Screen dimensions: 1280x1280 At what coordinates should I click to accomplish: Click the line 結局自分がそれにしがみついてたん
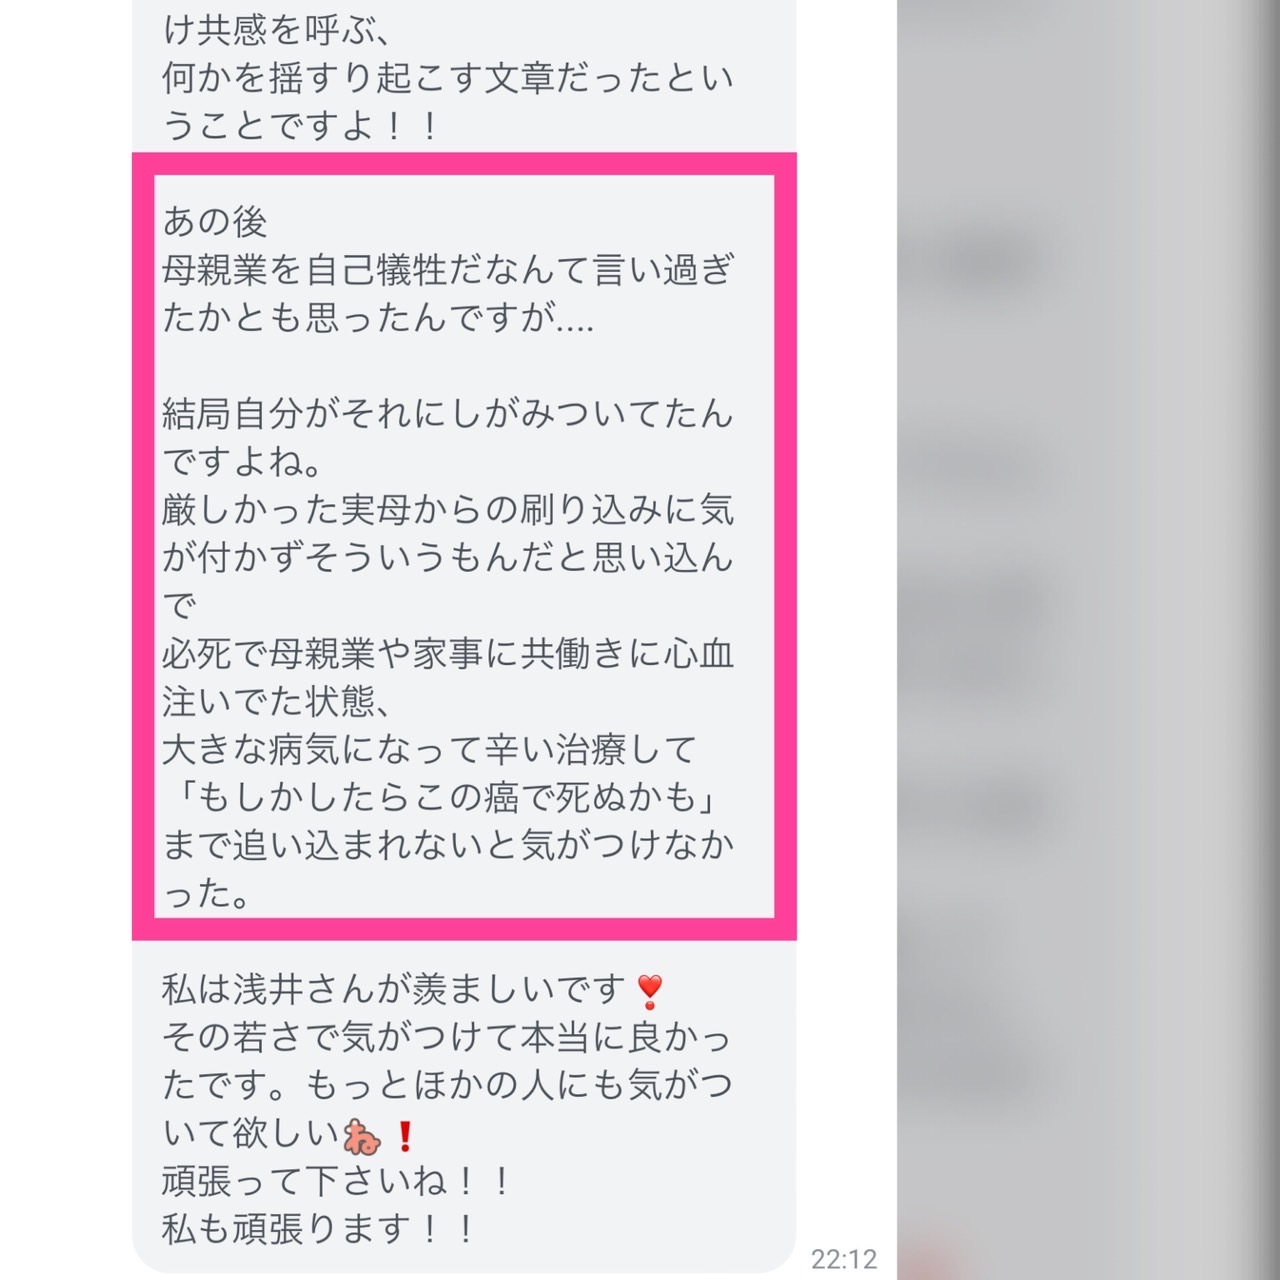coord(448,414)
